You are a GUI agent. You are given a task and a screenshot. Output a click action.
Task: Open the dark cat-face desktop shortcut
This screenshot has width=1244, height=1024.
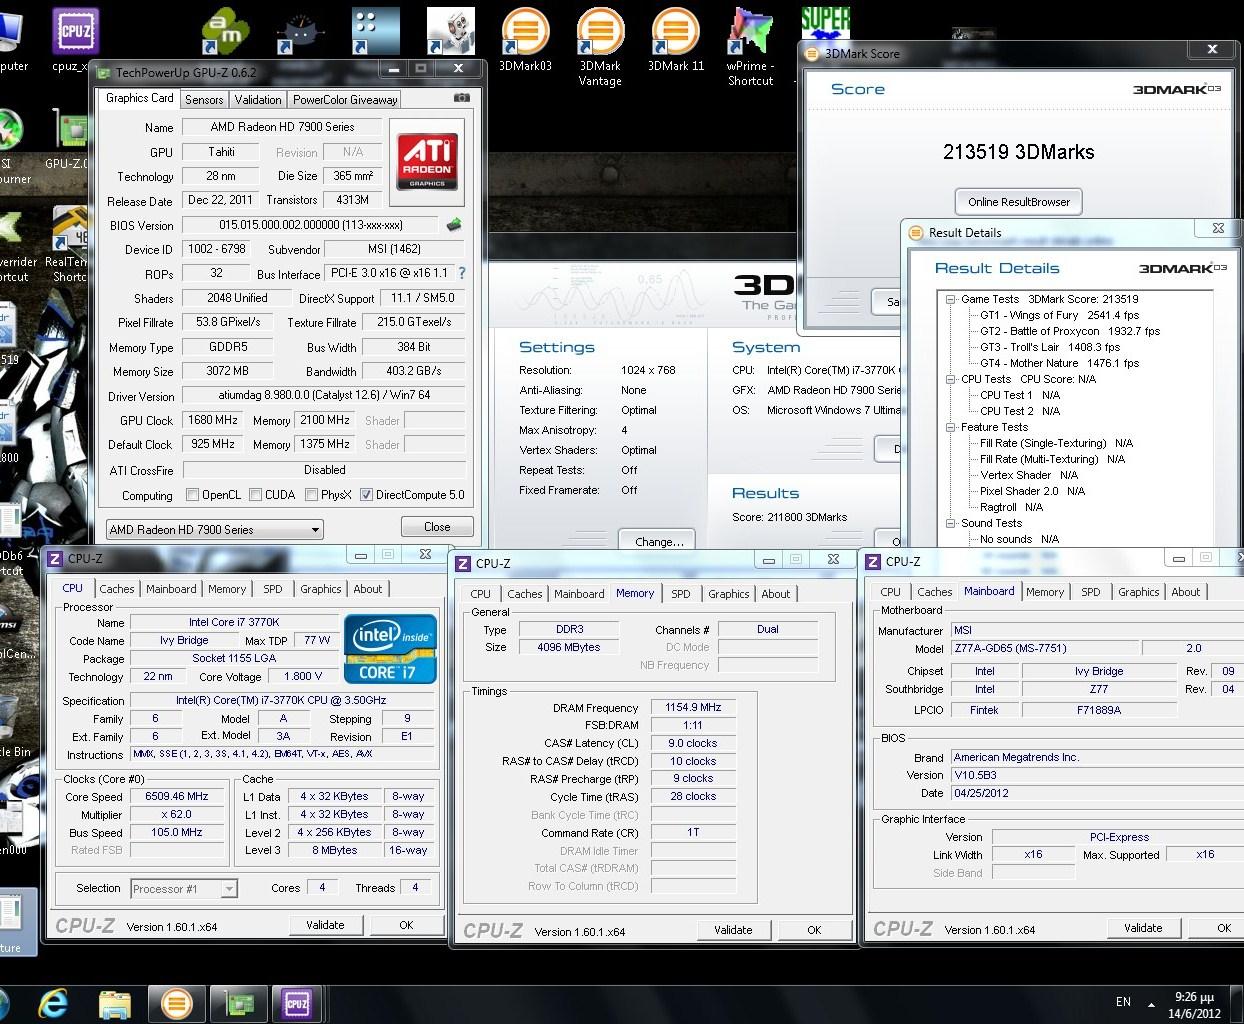coord(300,31)
